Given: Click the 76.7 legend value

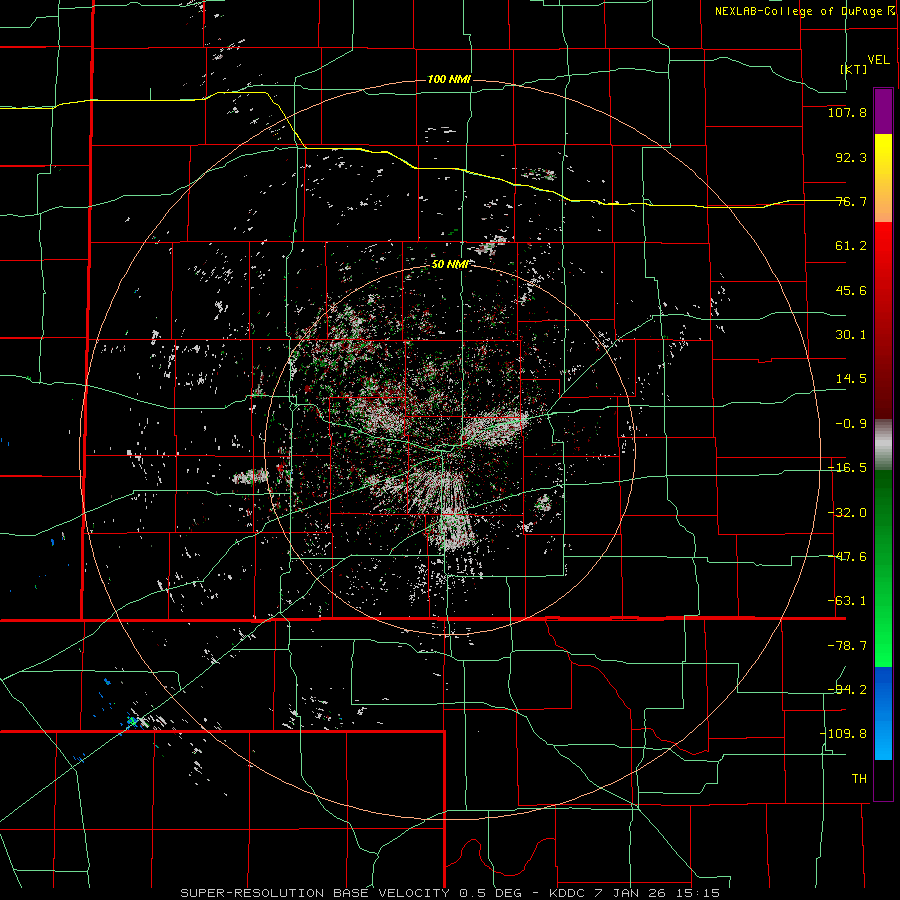Looking at the screenshot, I should coord(851,201).
